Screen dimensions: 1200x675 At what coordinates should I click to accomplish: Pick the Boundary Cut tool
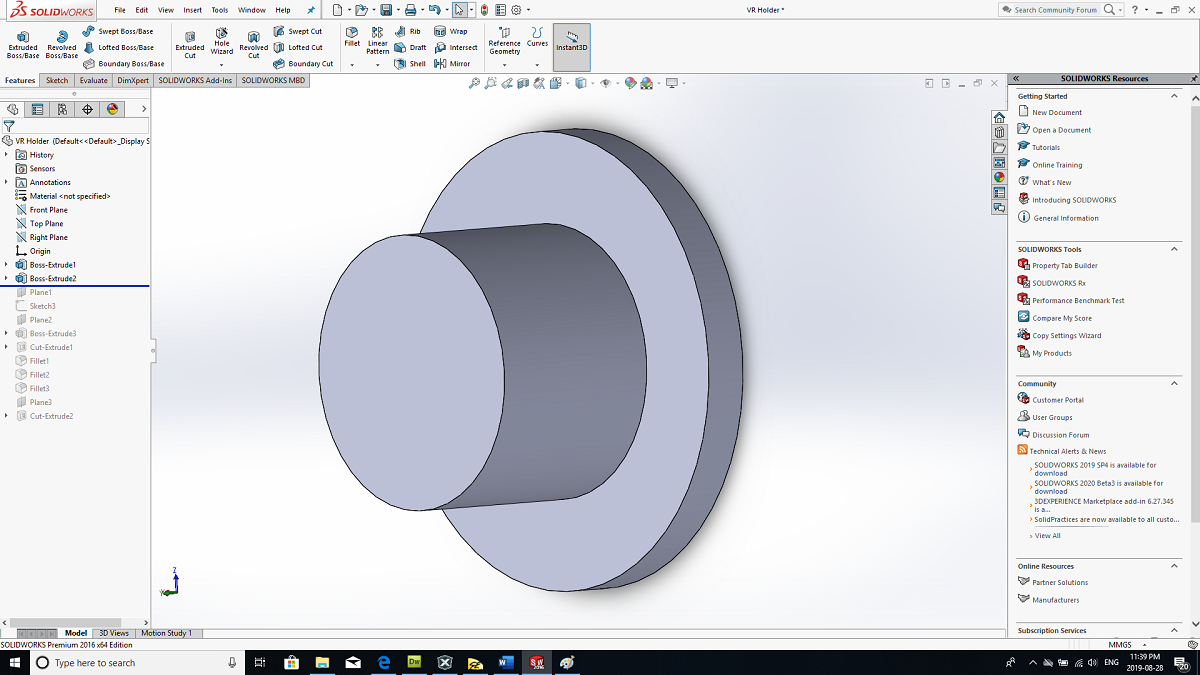pos(303,63)
